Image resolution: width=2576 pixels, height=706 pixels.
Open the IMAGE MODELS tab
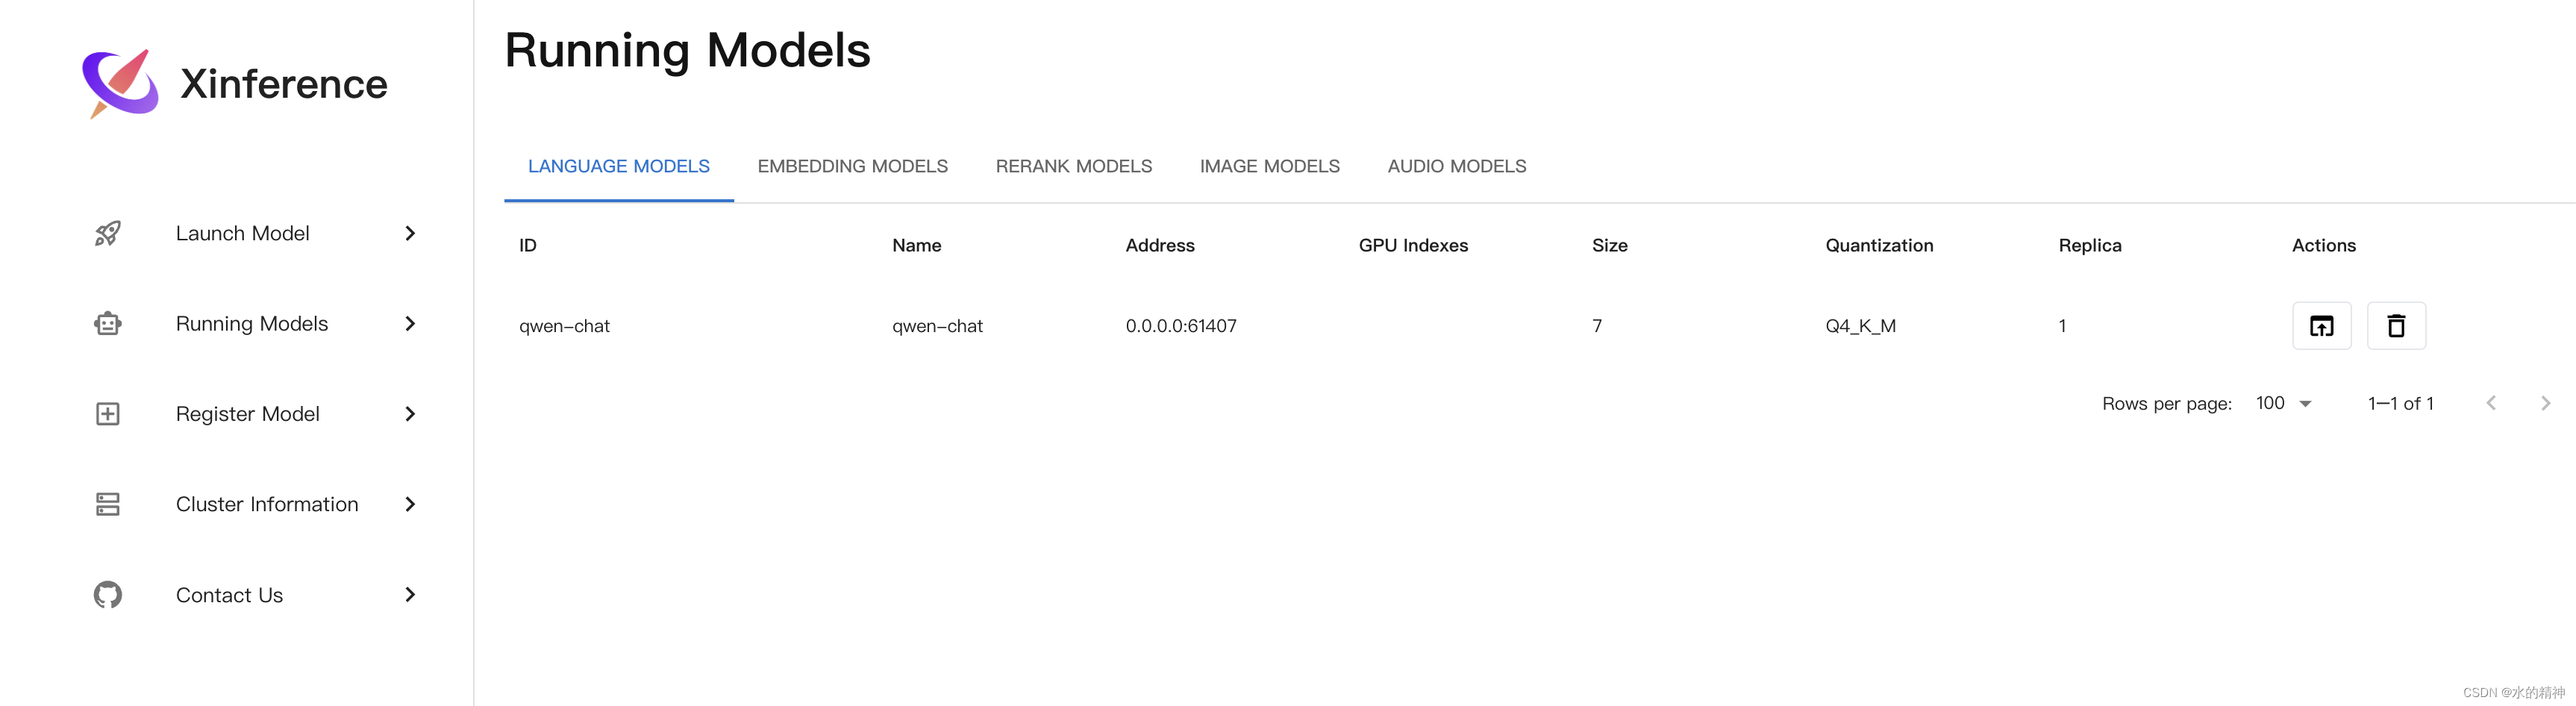coord(1270,166)
